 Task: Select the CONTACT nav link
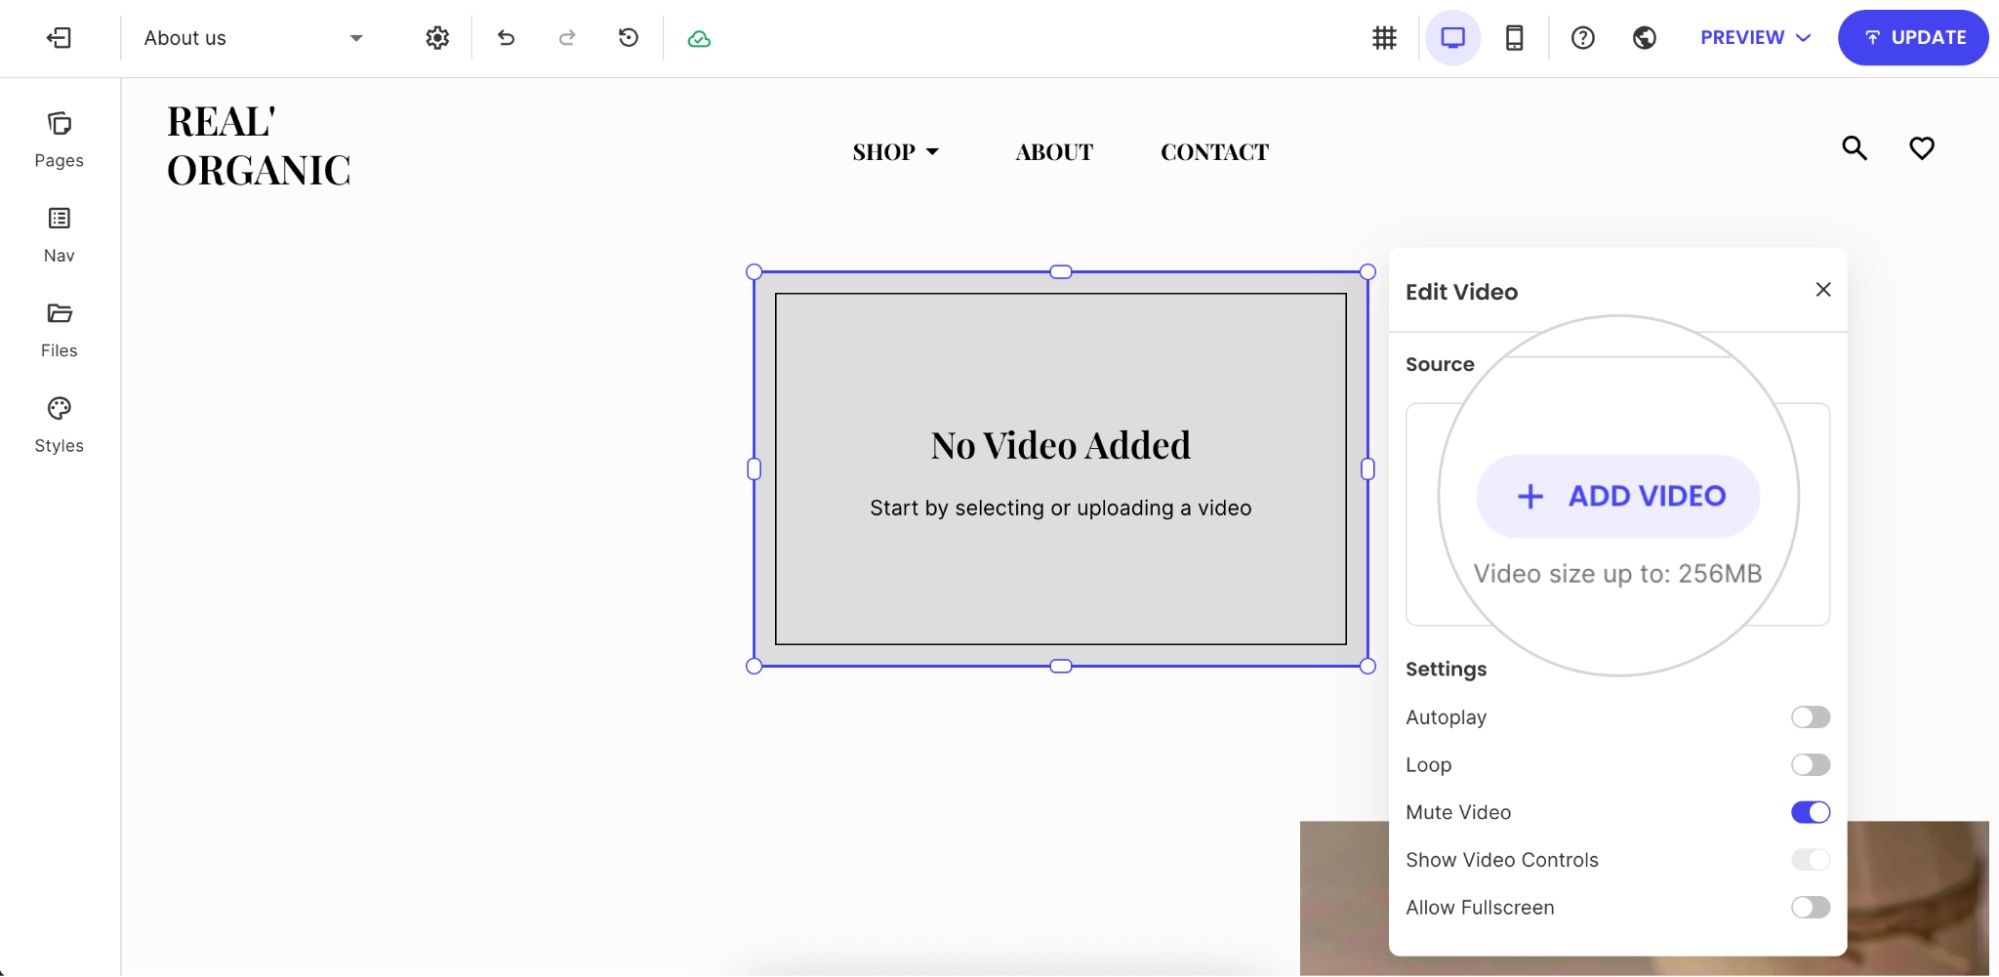click(1214, 152)
